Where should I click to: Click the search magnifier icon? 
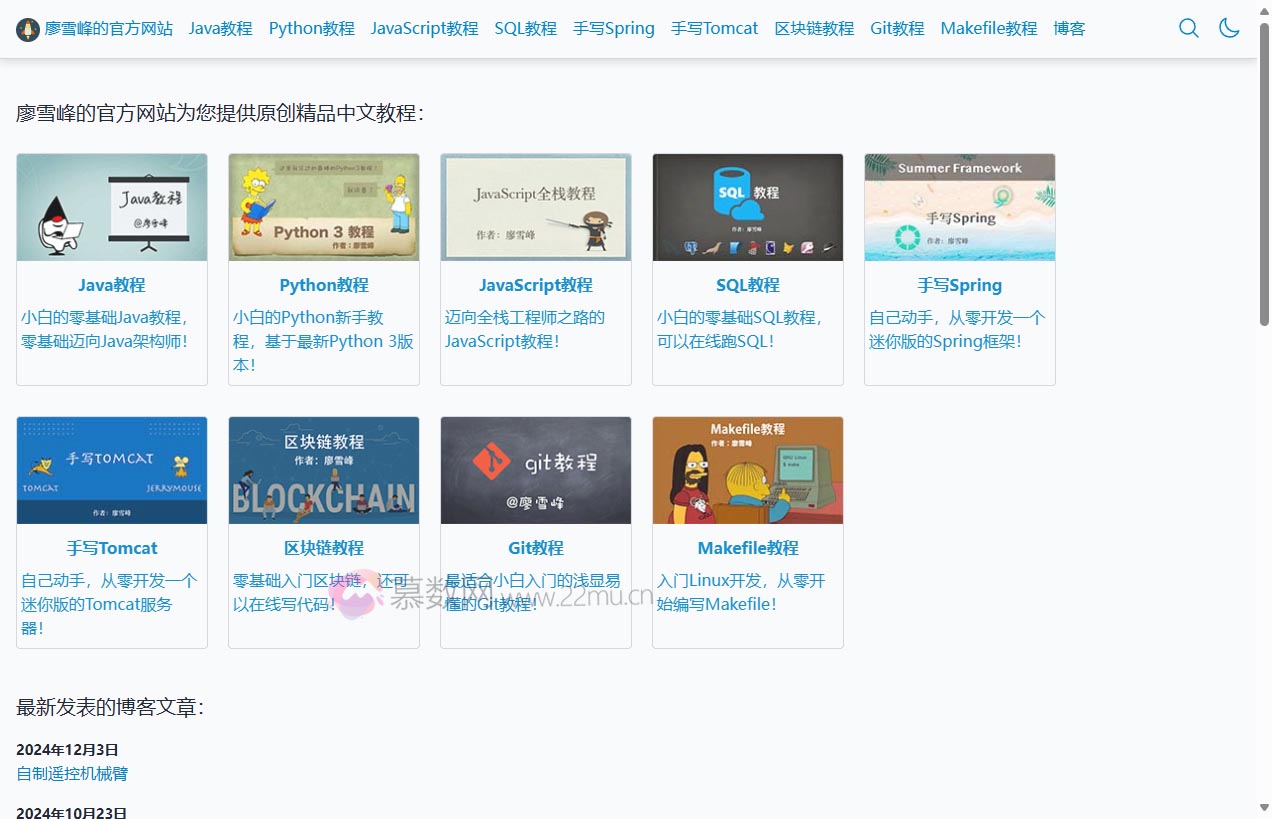tap(1188, 28)
